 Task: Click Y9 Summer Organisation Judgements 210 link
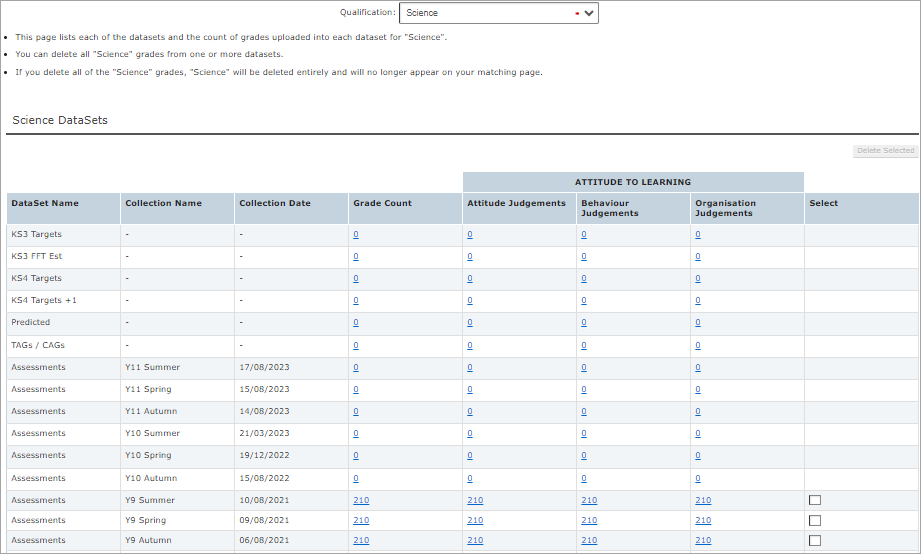click(x=703, y=500)
